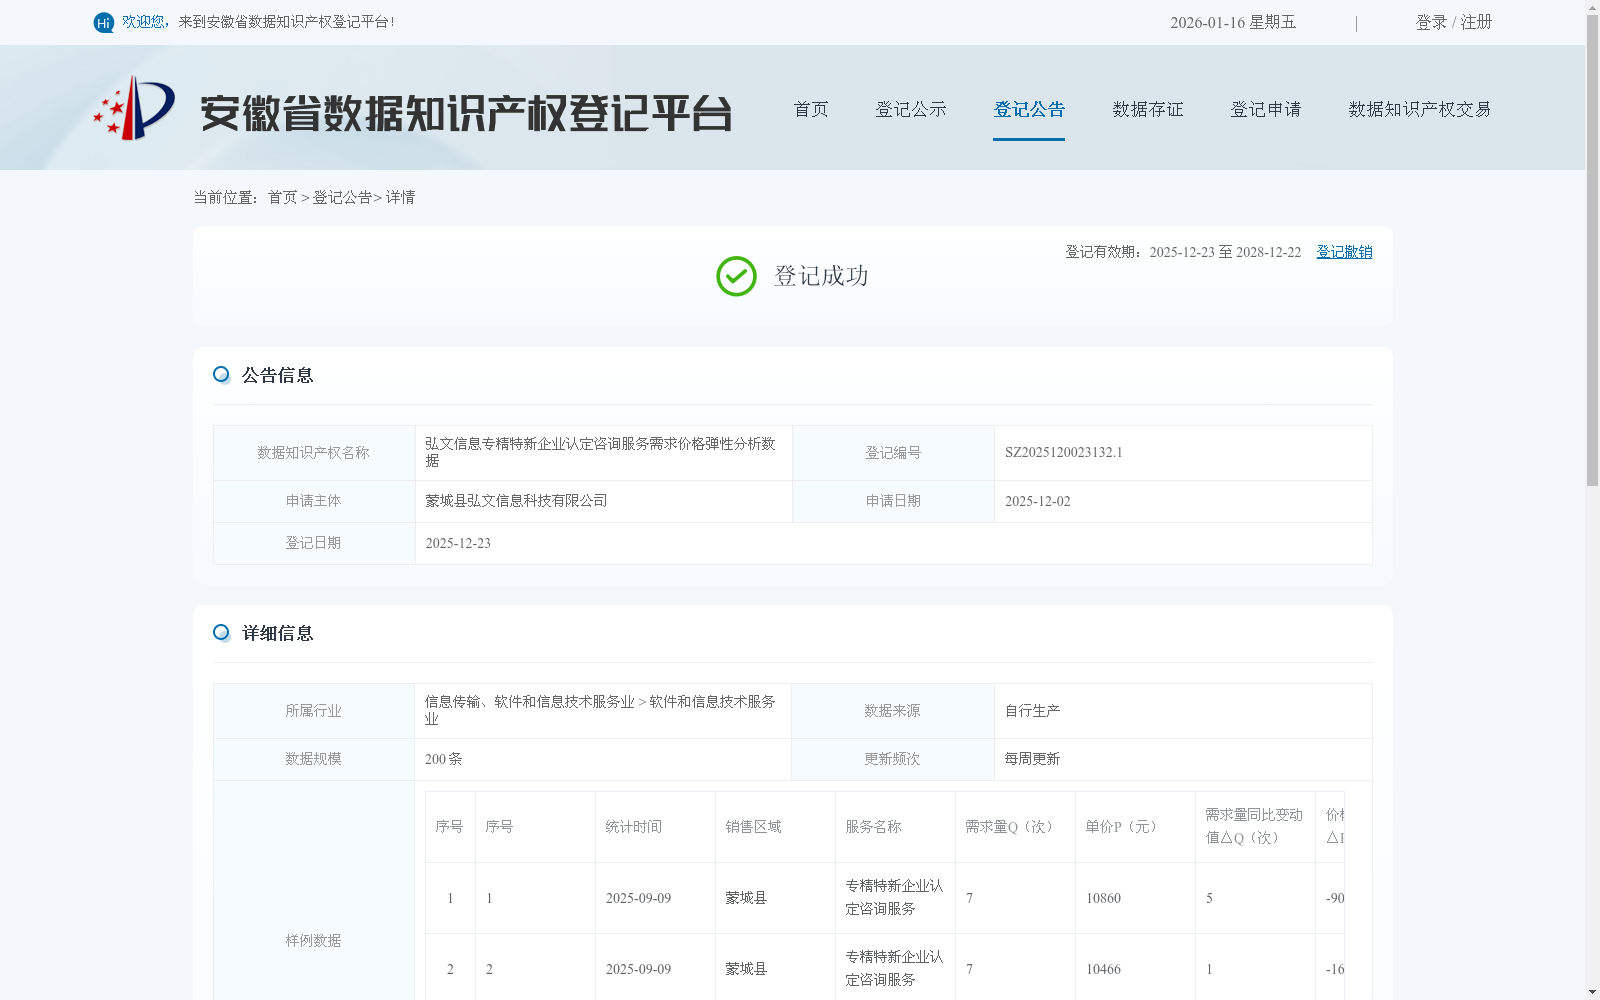Go to 数据存证 navigation tab

(x=1148, y=109)
